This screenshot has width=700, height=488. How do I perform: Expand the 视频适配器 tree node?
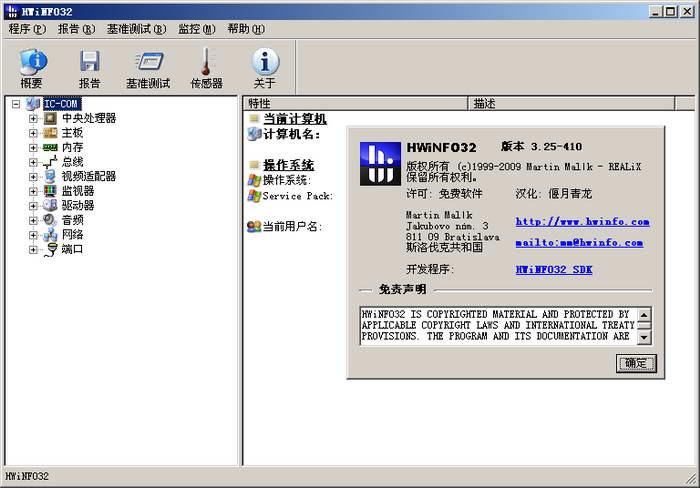33,177
